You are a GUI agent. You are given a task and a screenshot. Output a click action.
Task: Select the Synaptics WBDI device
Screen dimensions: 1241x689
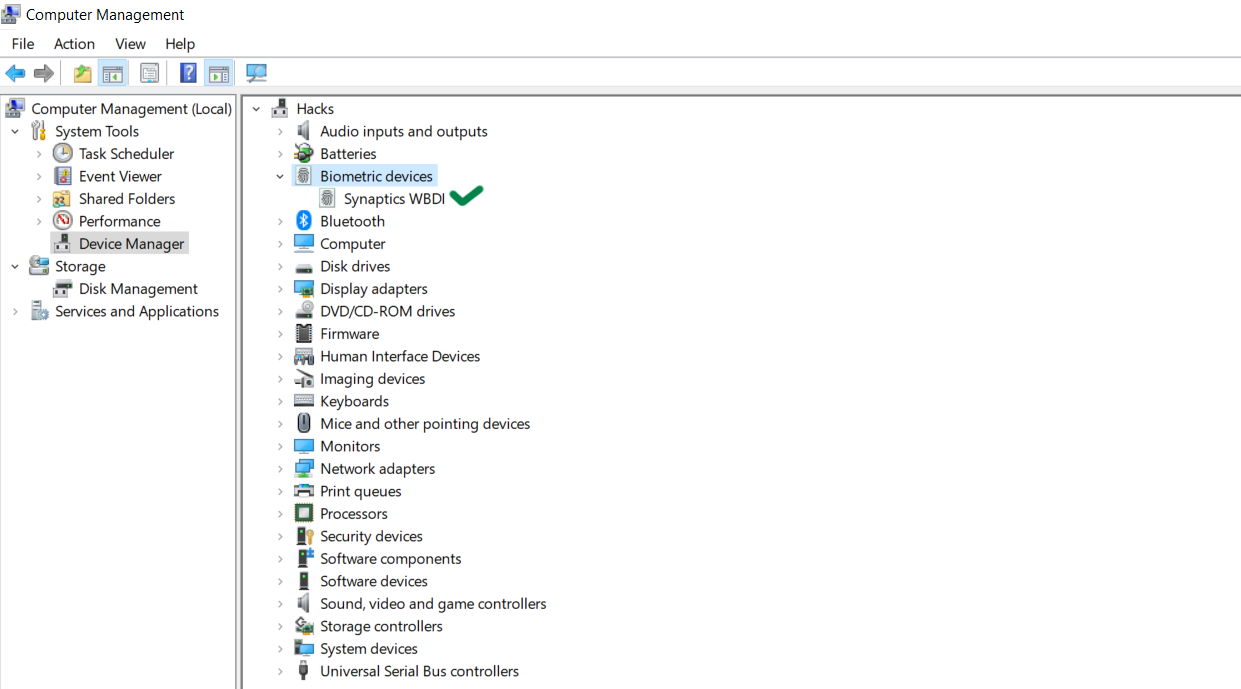396,198
